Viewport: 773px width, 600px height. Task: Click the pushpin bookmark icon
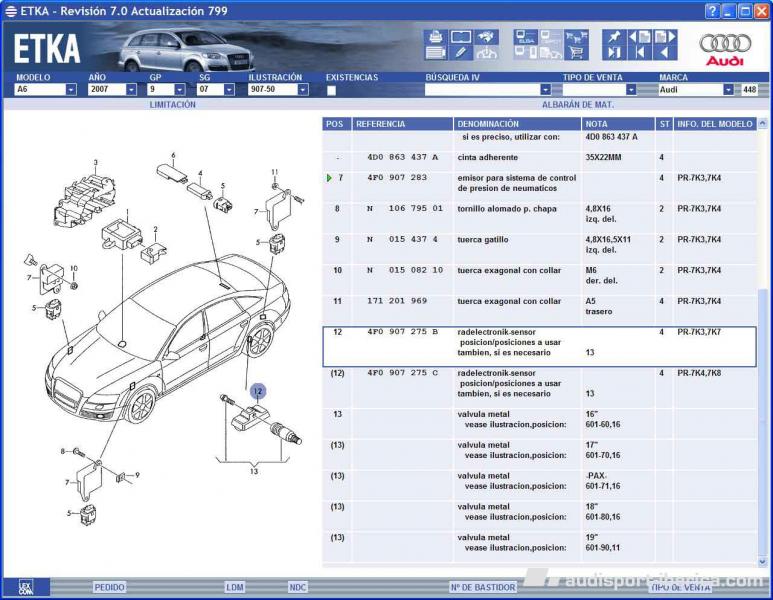(x=614, y=36)
